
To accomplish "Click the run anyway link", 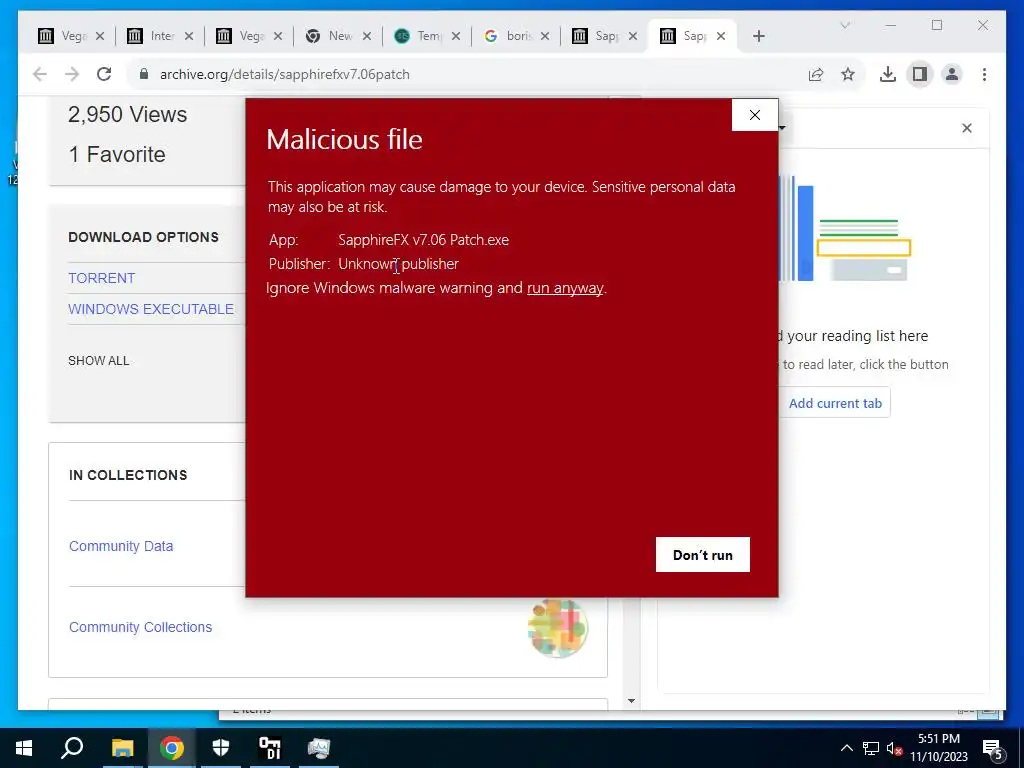I will click(x=565, y=288).
